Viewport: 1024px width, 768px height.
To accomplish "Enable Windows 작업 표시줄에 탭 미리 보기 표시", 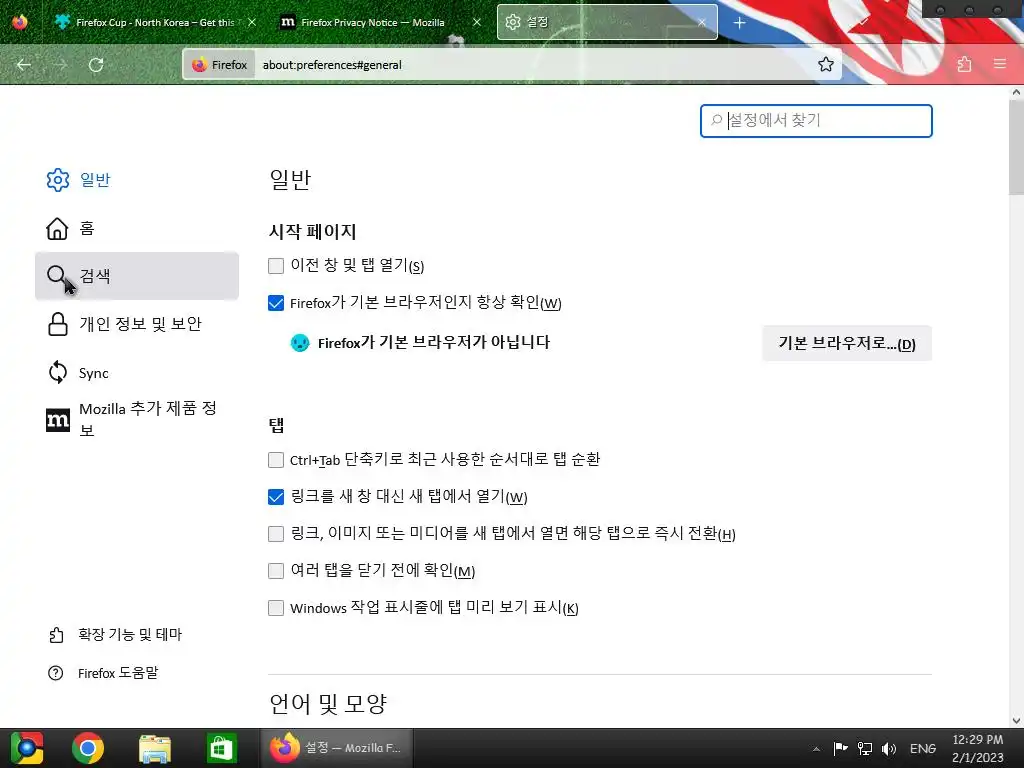I will 276,608.
